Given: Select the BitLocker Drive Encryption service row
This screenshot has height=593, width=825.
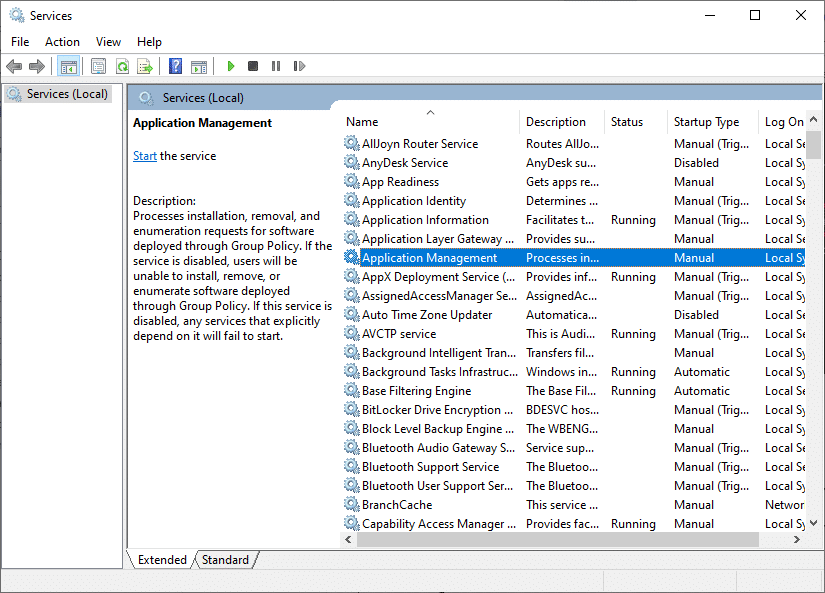Looking at the screenshot, I should [431, 410].
